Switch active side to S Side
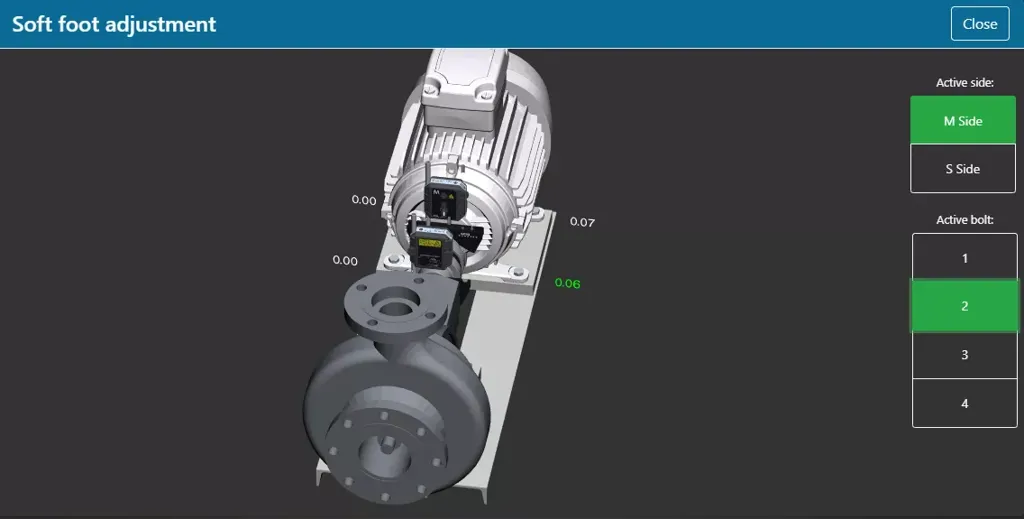 (963, 169)
